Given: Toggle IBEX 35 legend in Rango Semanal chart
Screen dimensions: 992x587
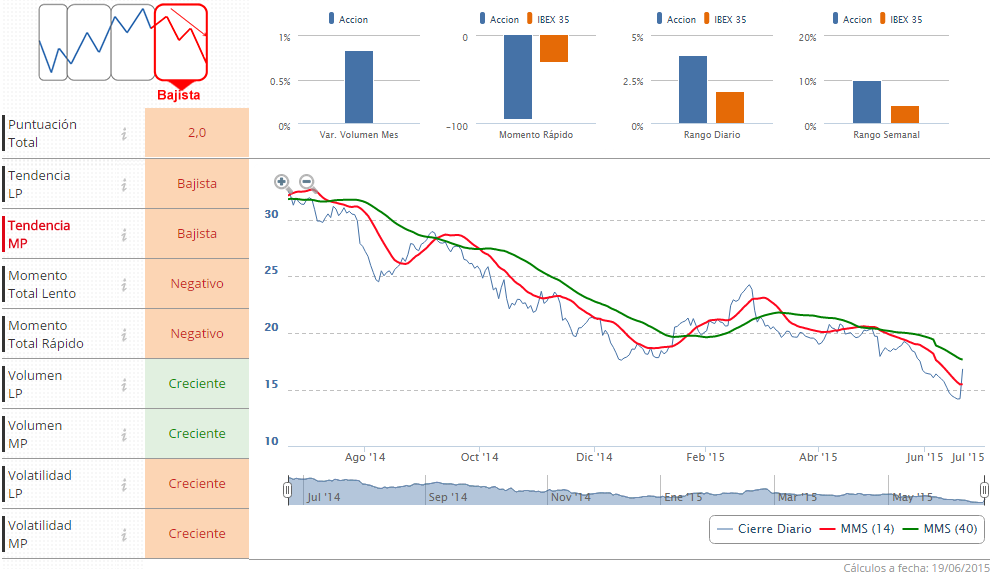Looking at the screenshot, I should click(x=901, y=19).
